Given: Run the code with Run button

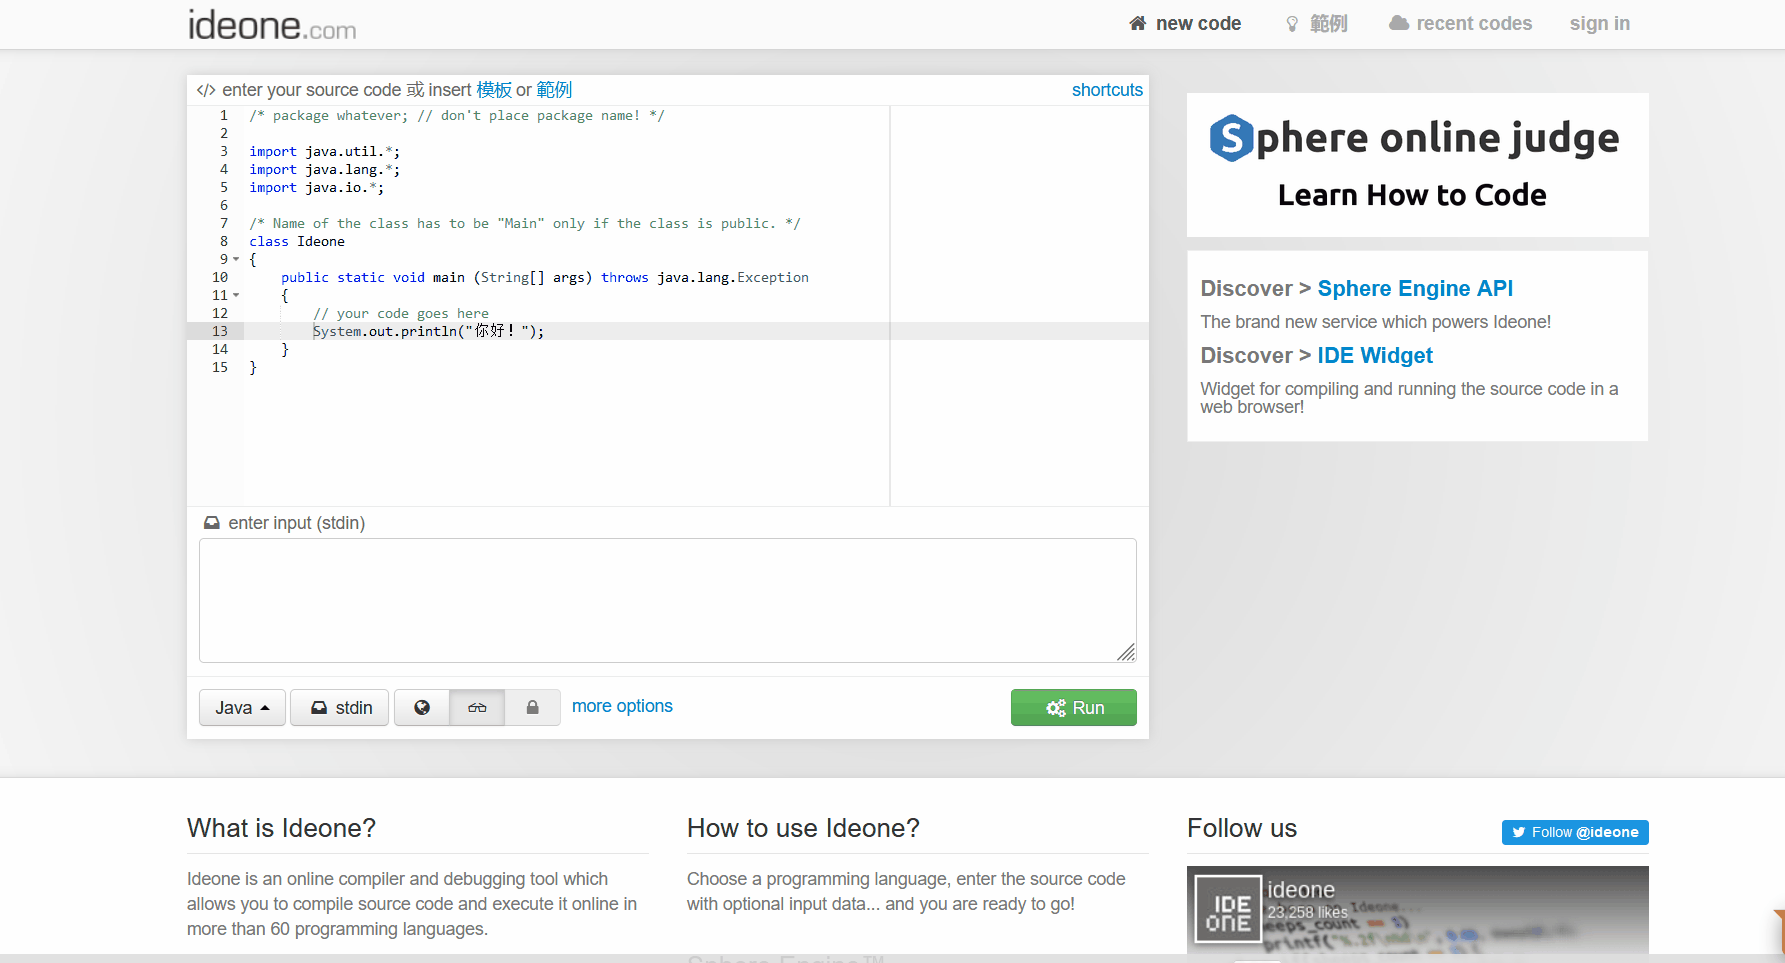Looking at the screenshot, I should (1073, 707).
